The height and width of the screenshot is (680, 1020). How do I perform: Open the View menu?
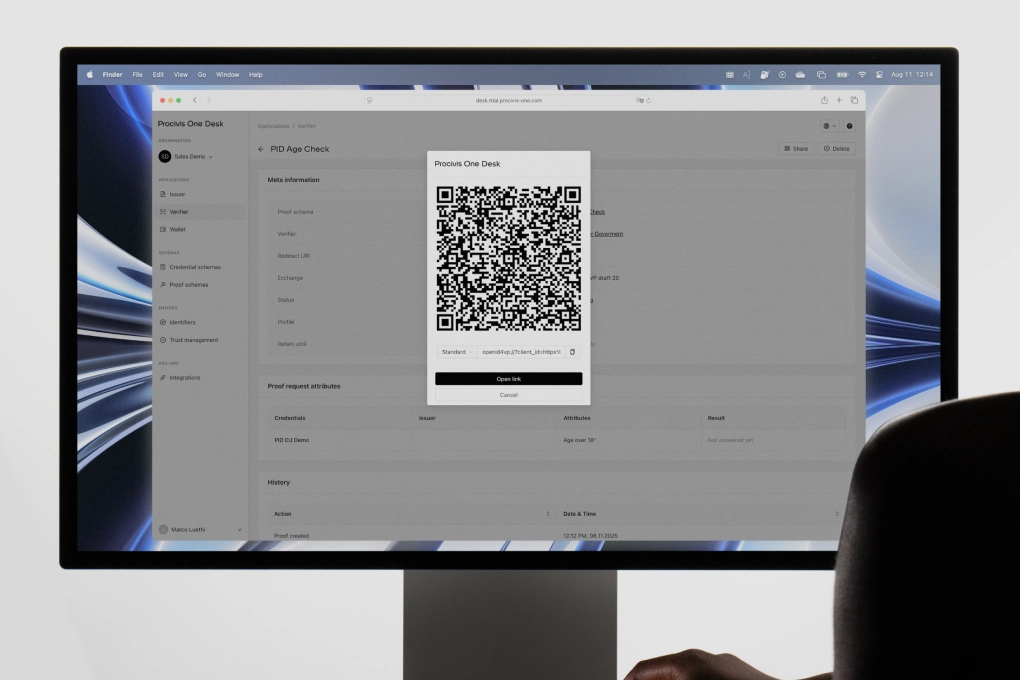pos(180,75)
